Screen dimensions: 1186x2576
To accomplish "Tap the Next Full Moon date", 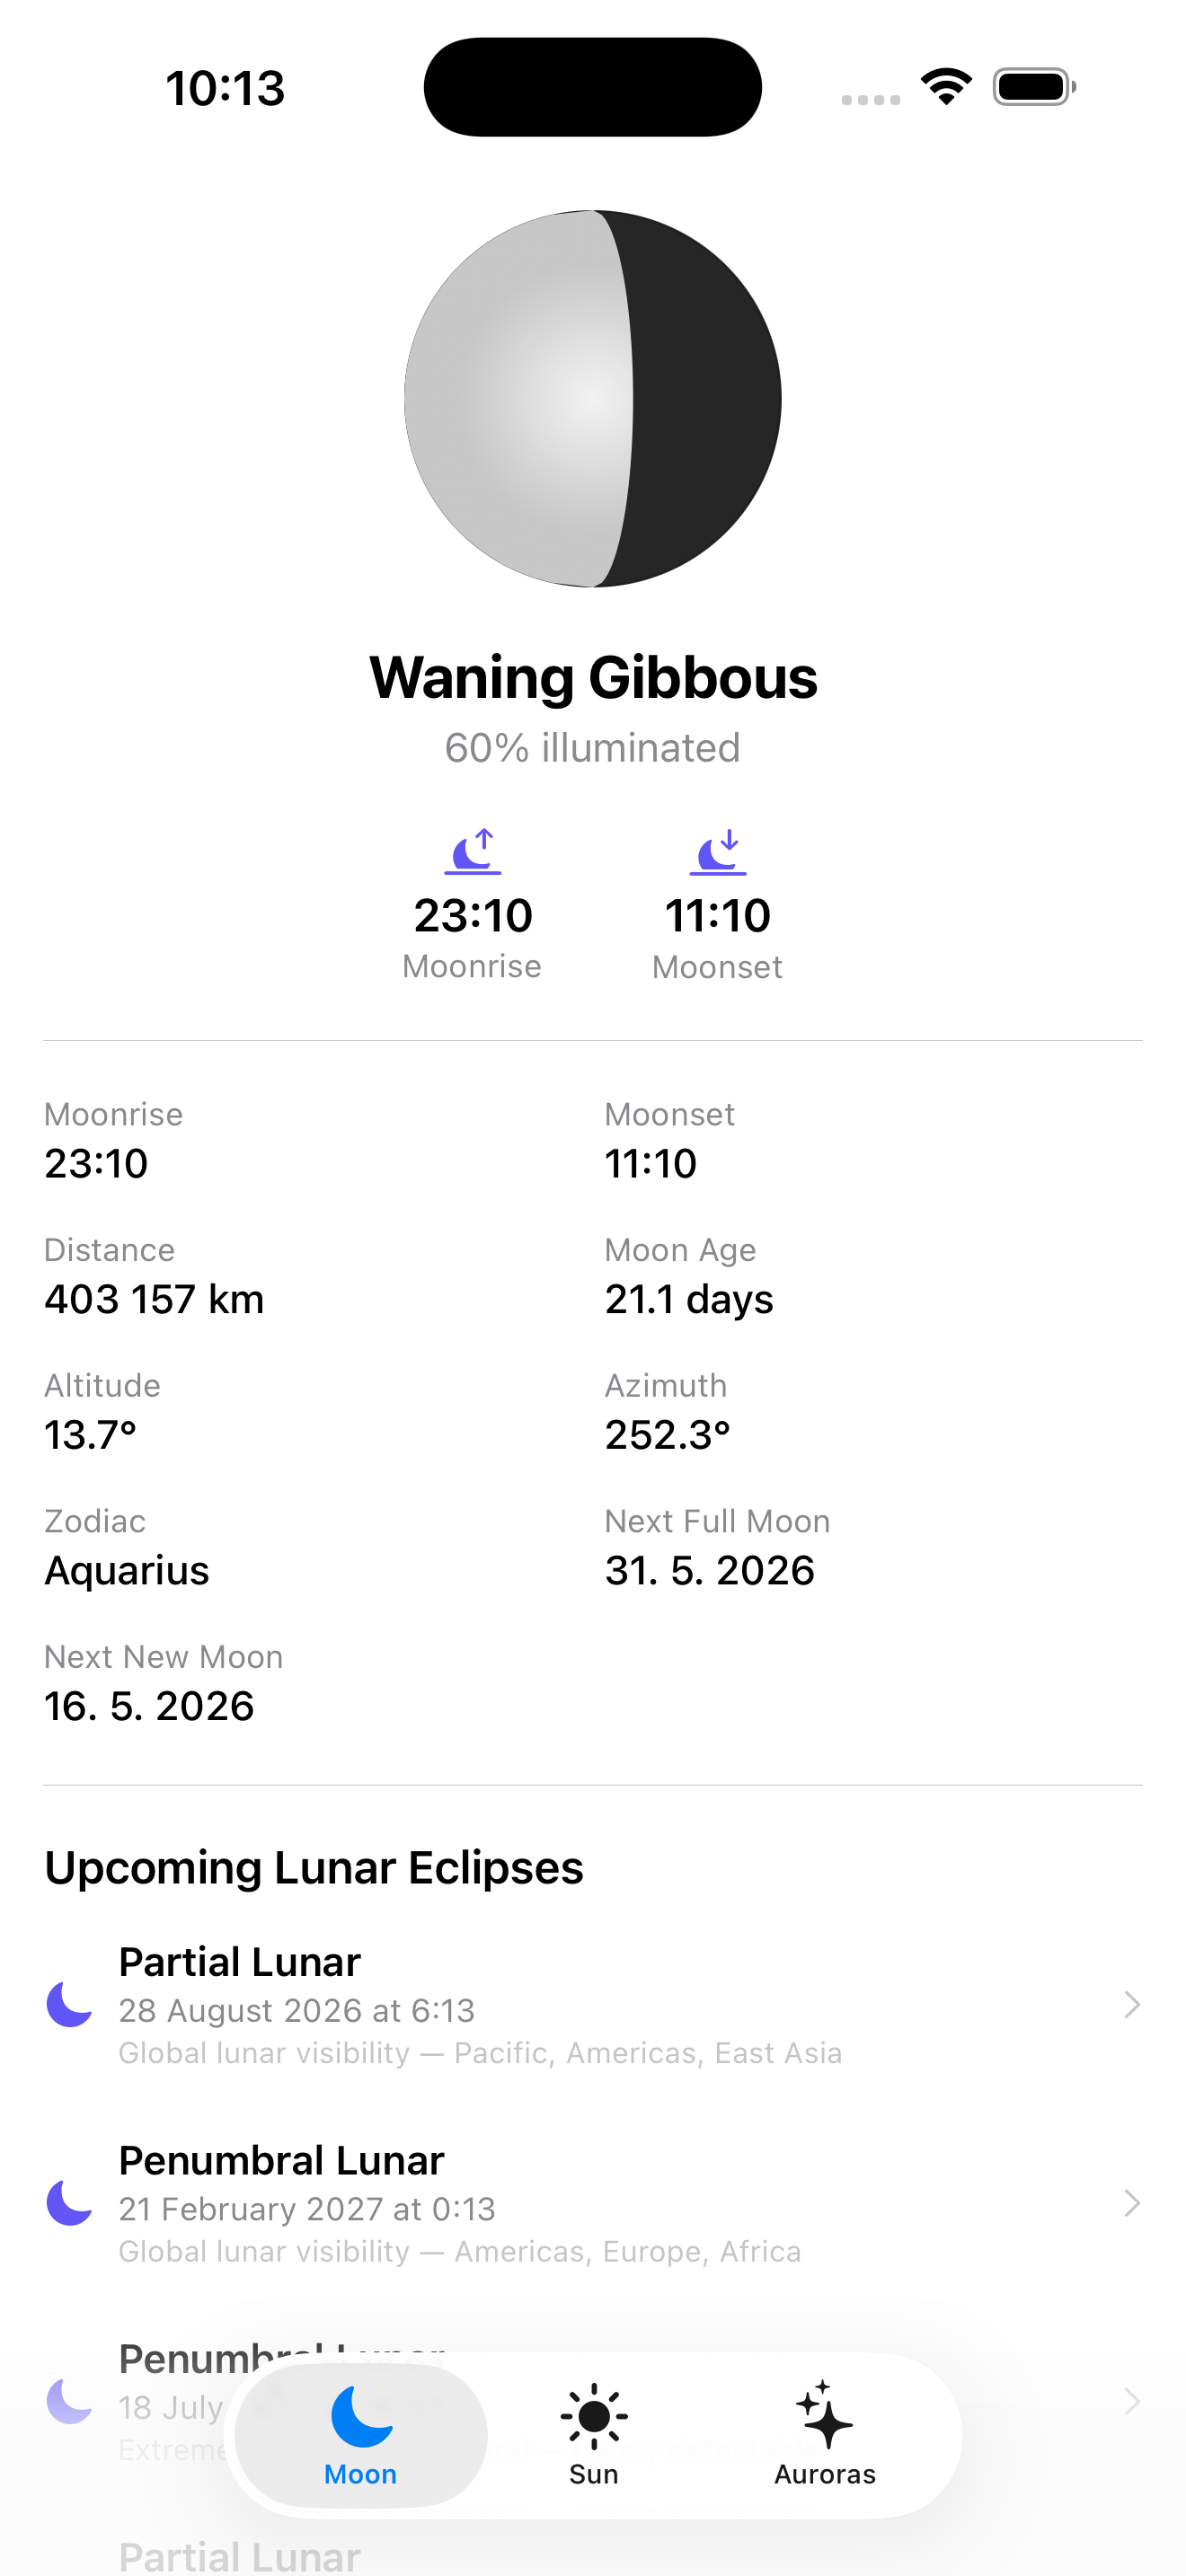I will pyautogui.click(x=710, y=1570).
